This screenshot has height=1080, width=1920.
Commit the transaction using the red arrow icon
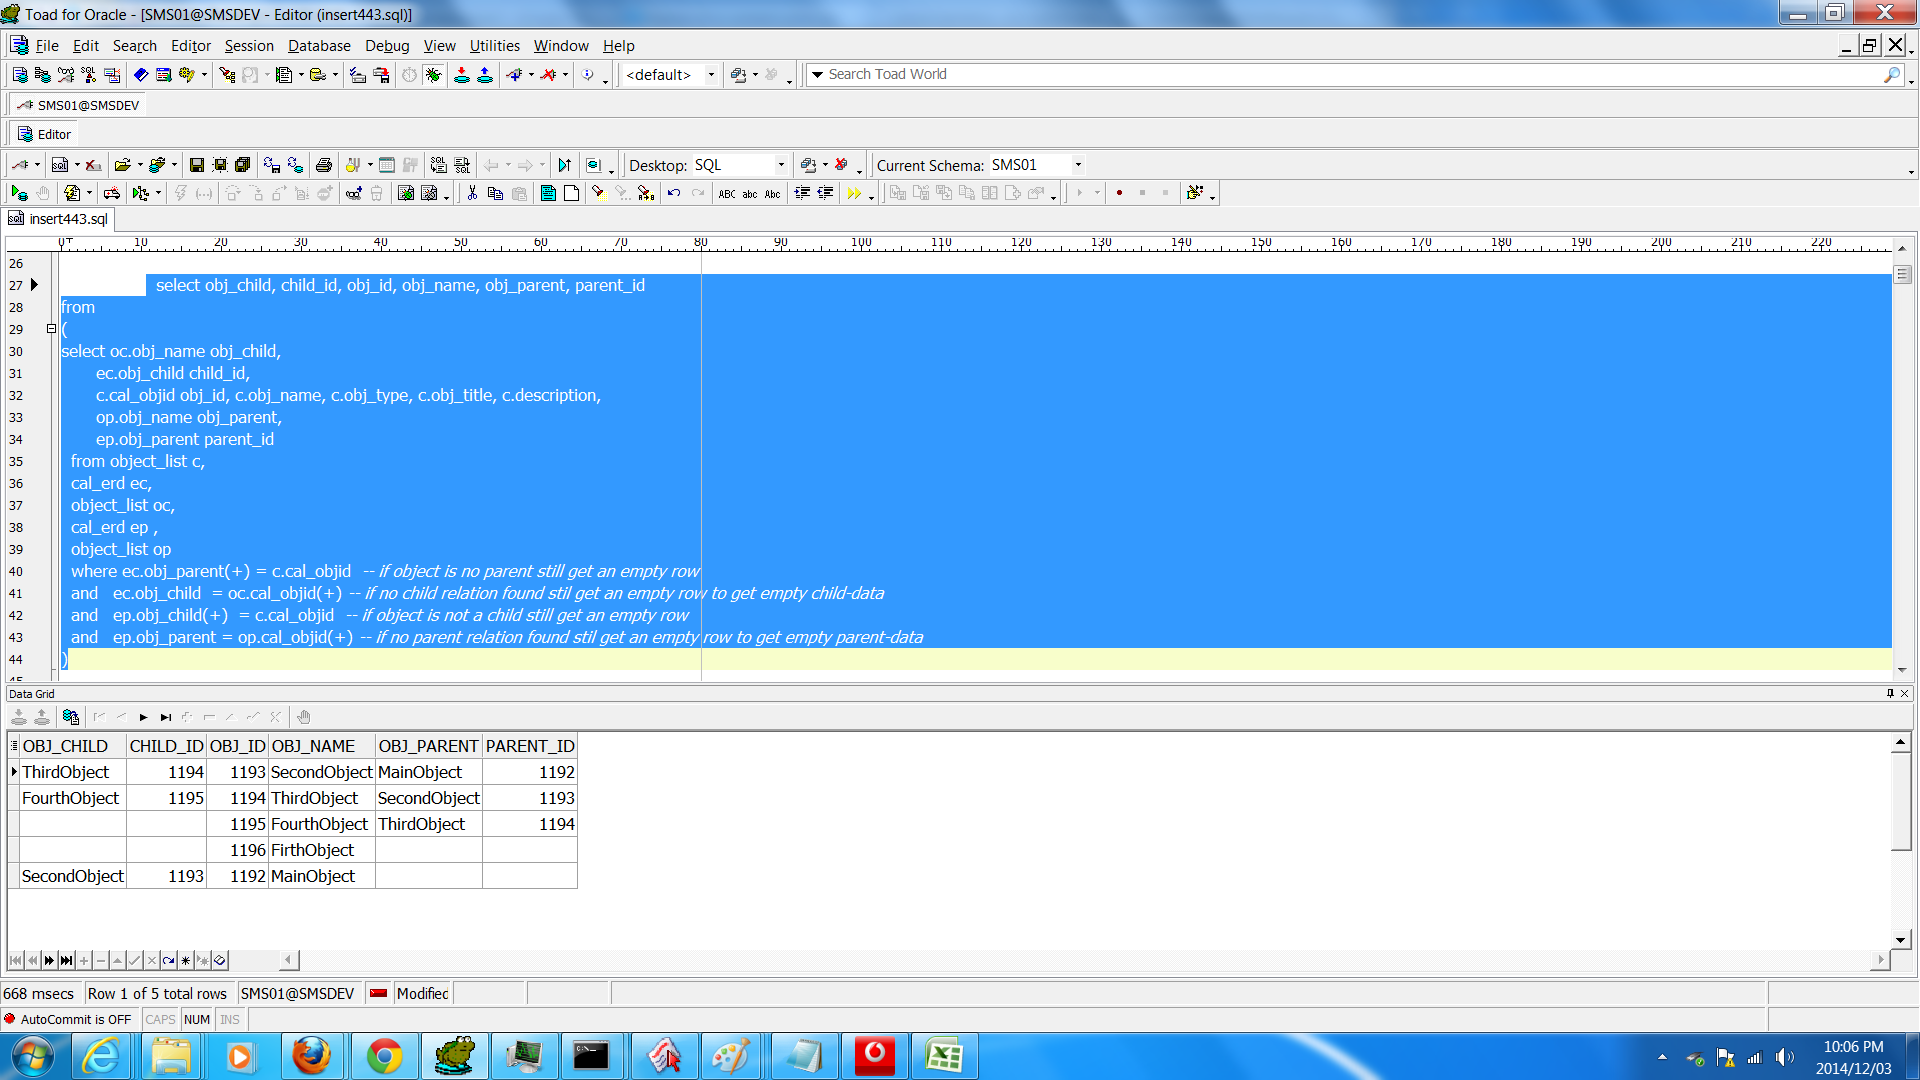click(x=462, y=74)
